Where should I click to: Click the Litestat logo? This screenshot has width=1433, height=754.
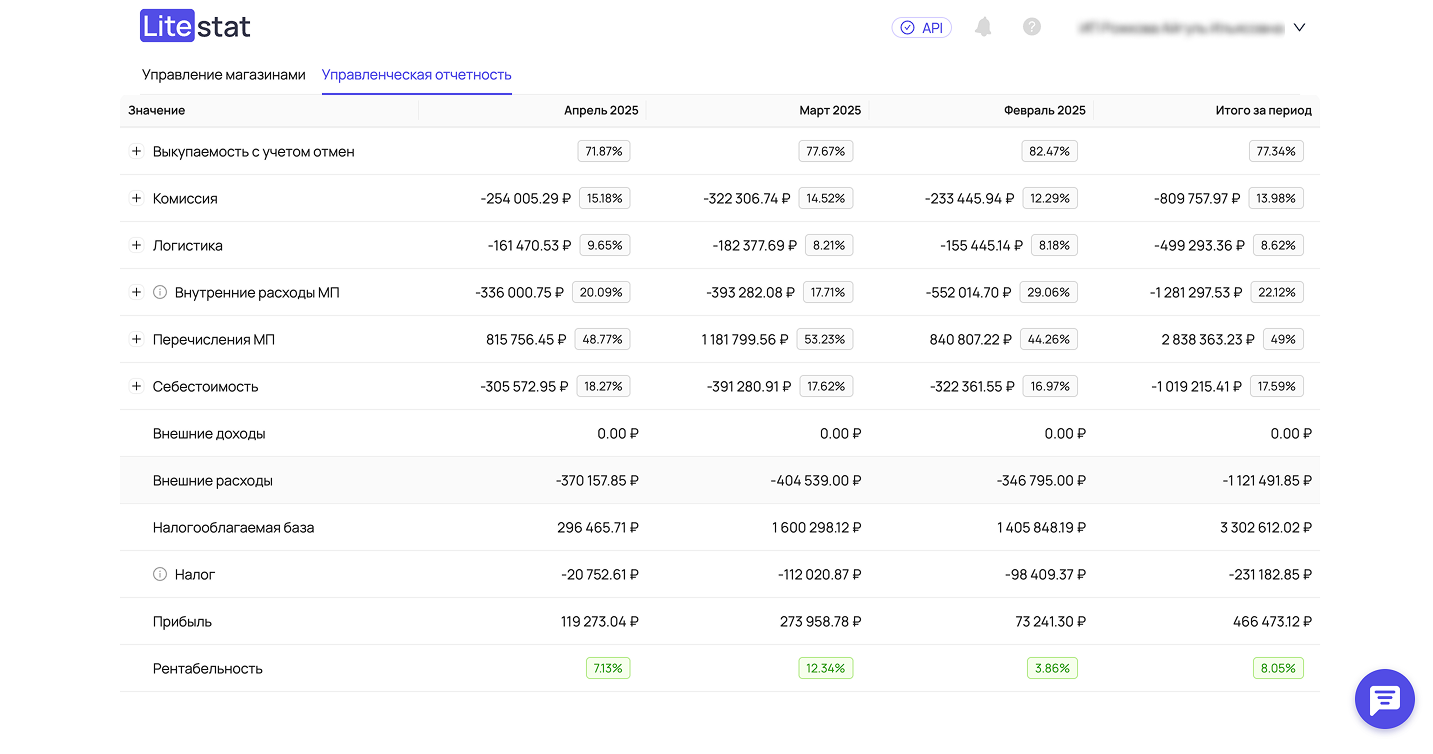pos(195,27)
